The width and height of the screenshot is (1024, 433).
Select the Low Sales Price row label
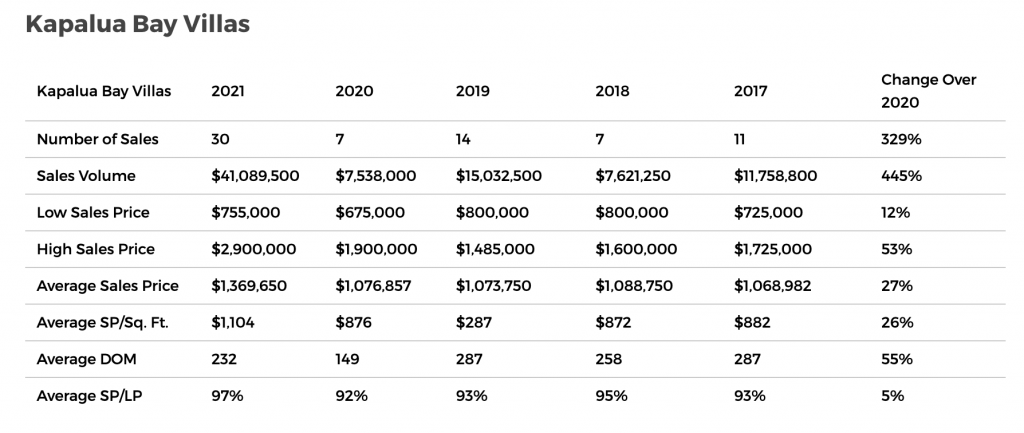click(x=93, y=212)
